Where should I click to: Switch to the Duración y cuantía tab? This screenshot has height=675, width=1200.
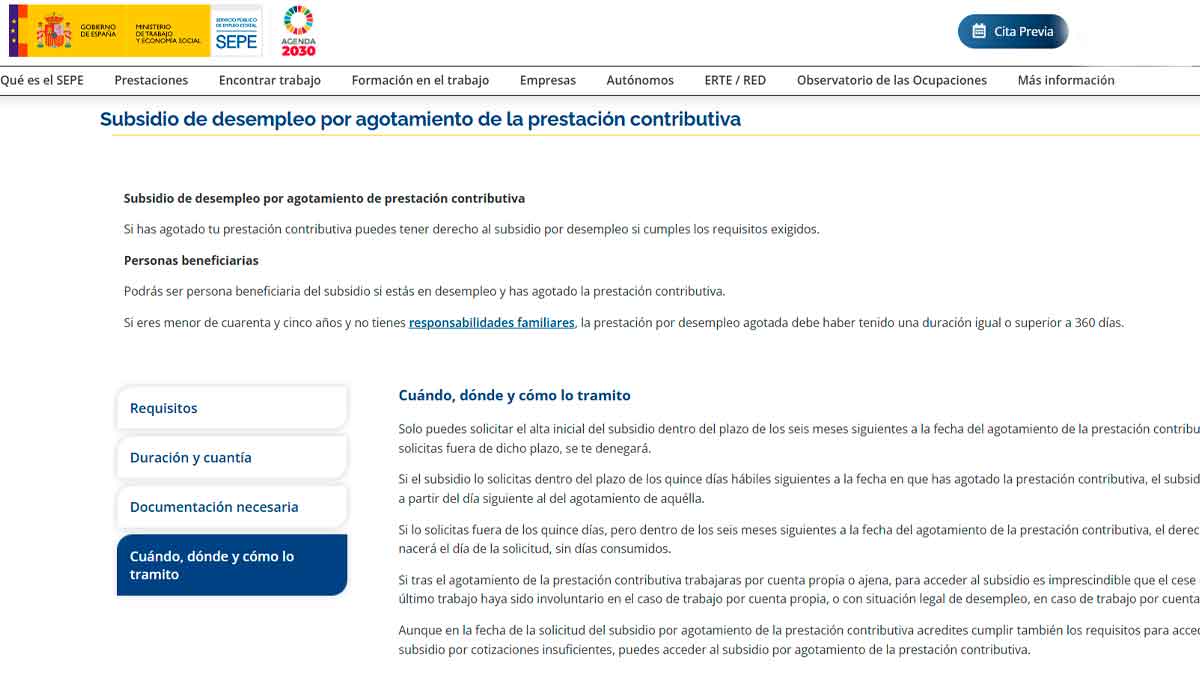pyautogui.click(x=232, y=457)
